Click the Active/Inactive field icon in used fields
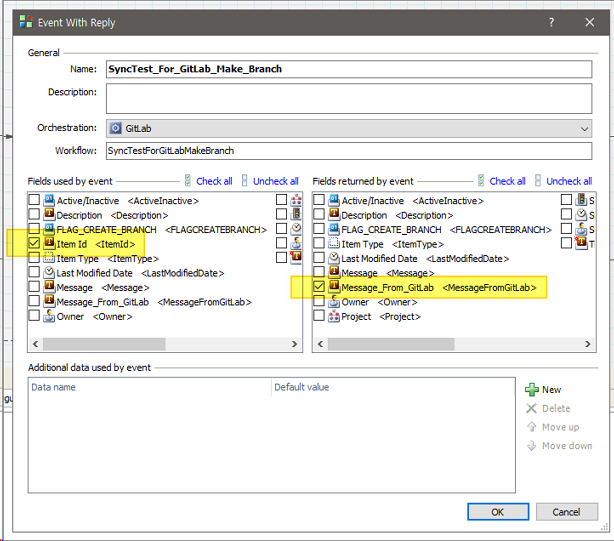The height and width of the screenshot is (541, 614). (49, 200)
